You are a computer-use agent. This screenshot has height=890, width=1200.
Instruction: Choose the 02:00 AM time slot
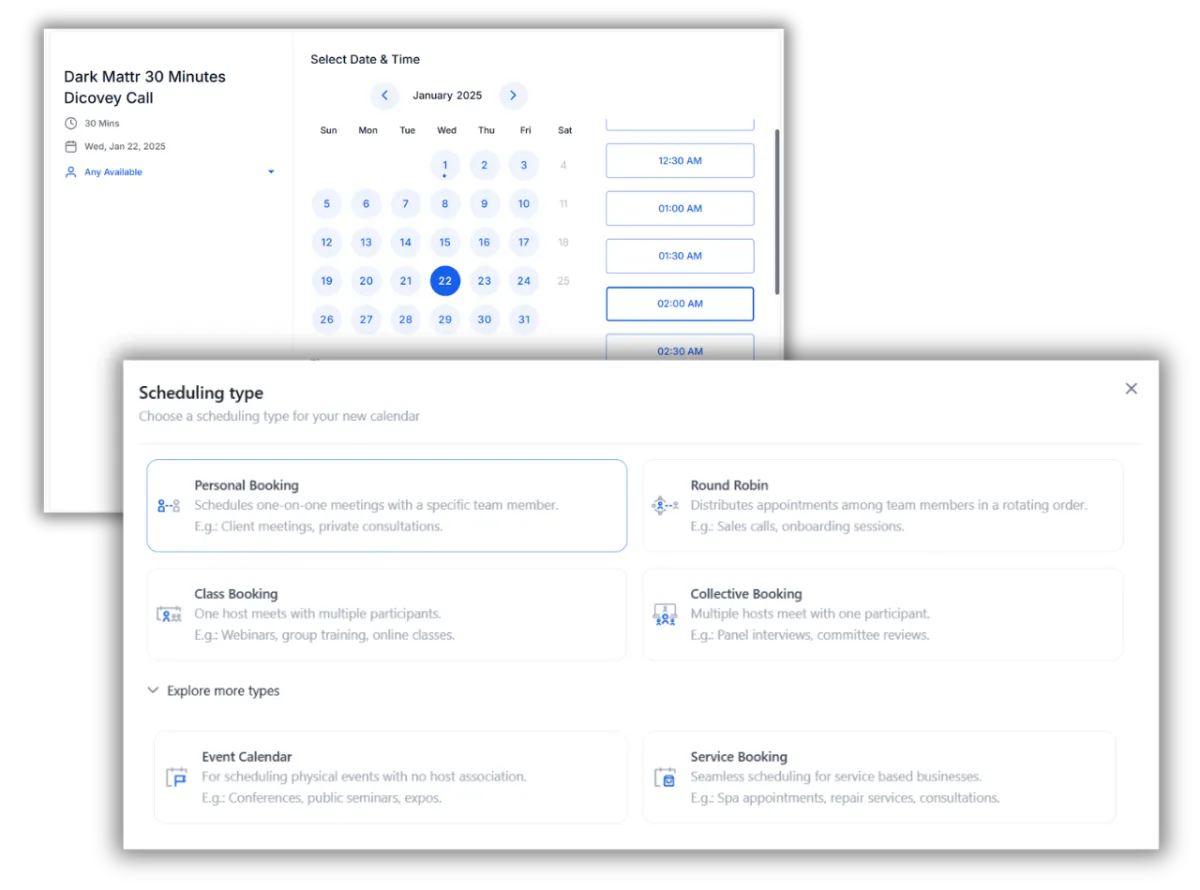(x=680, y=304)
